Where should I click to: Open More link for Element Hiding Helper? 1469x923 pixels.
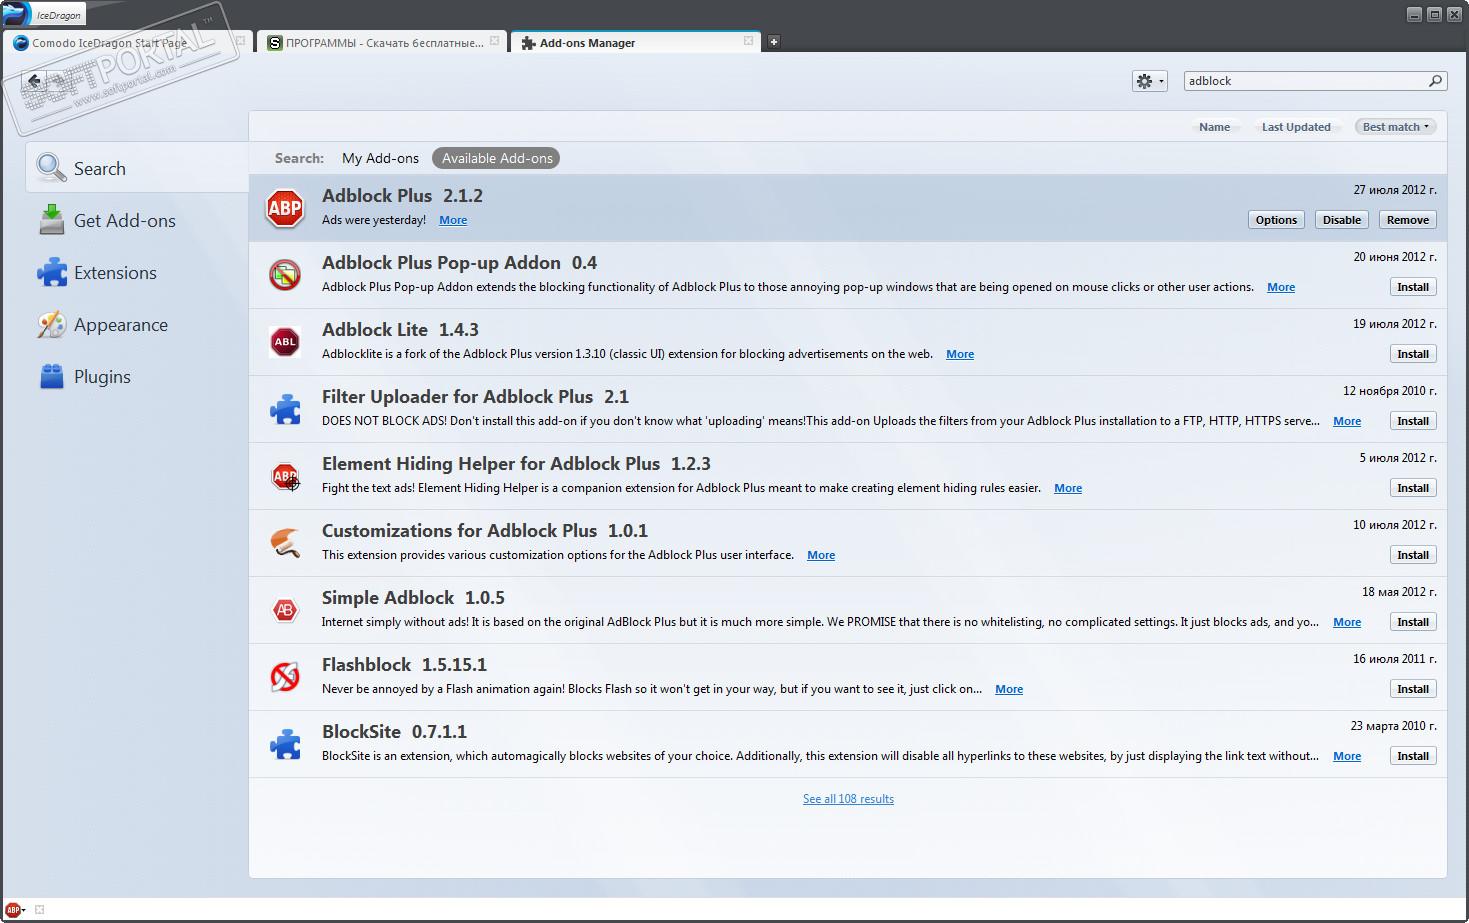pyautogui.click(x=1068, y=488)
